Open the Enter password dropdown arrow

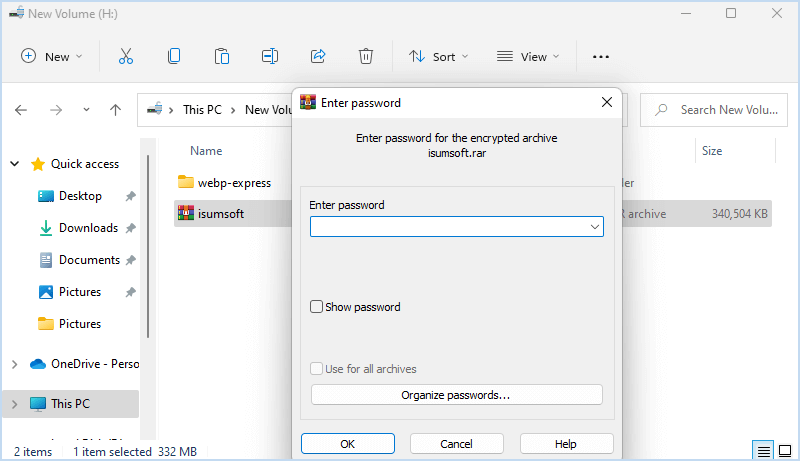[595, 227]
